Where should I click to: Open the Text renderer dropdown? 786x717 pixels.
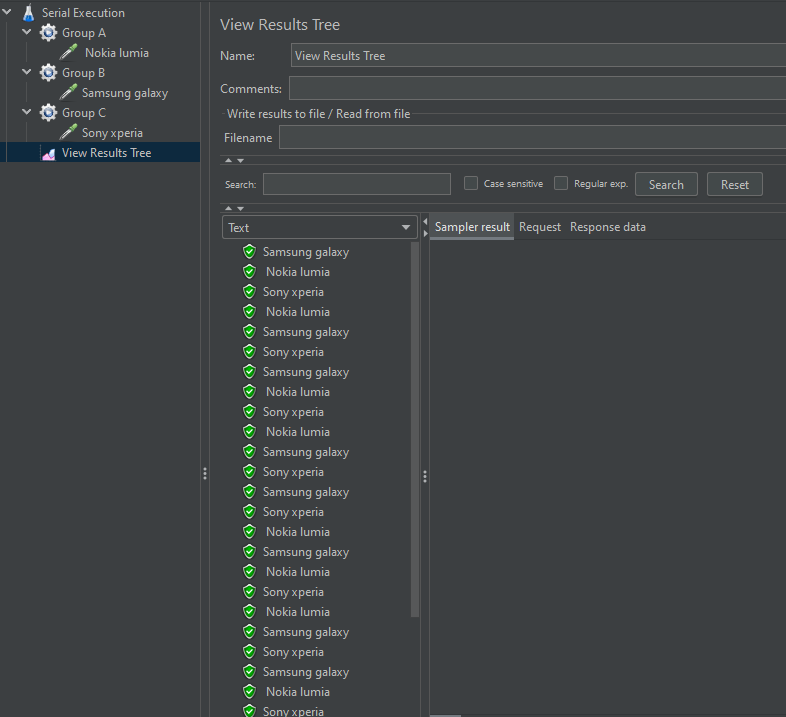[319, 228]
